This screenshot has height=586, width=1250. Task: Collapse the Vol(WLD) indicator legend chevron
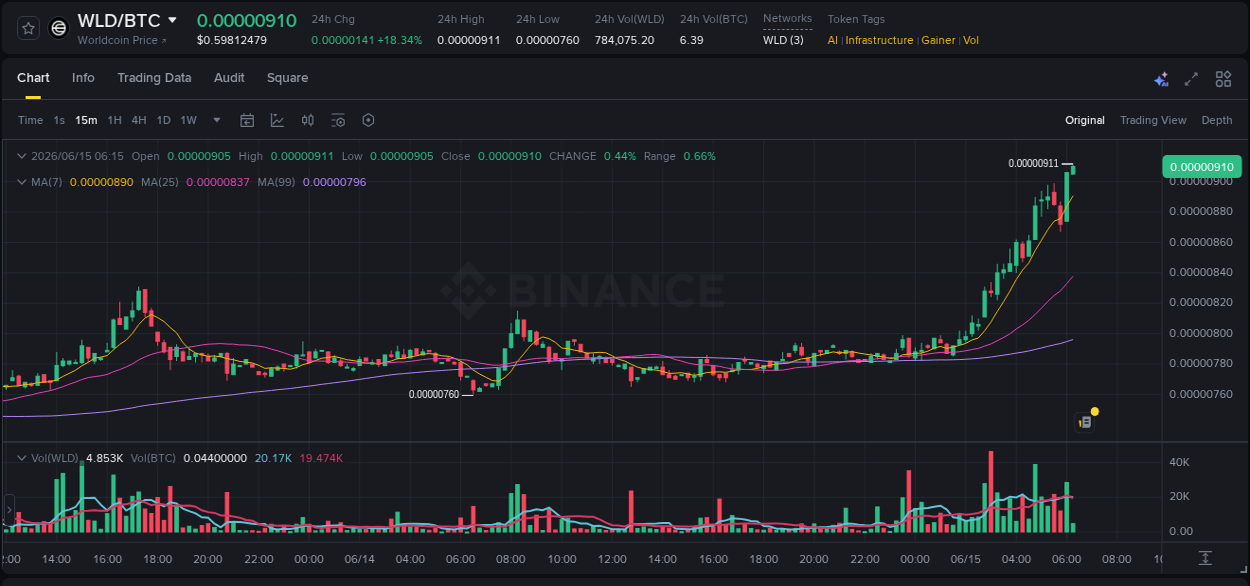22,457
